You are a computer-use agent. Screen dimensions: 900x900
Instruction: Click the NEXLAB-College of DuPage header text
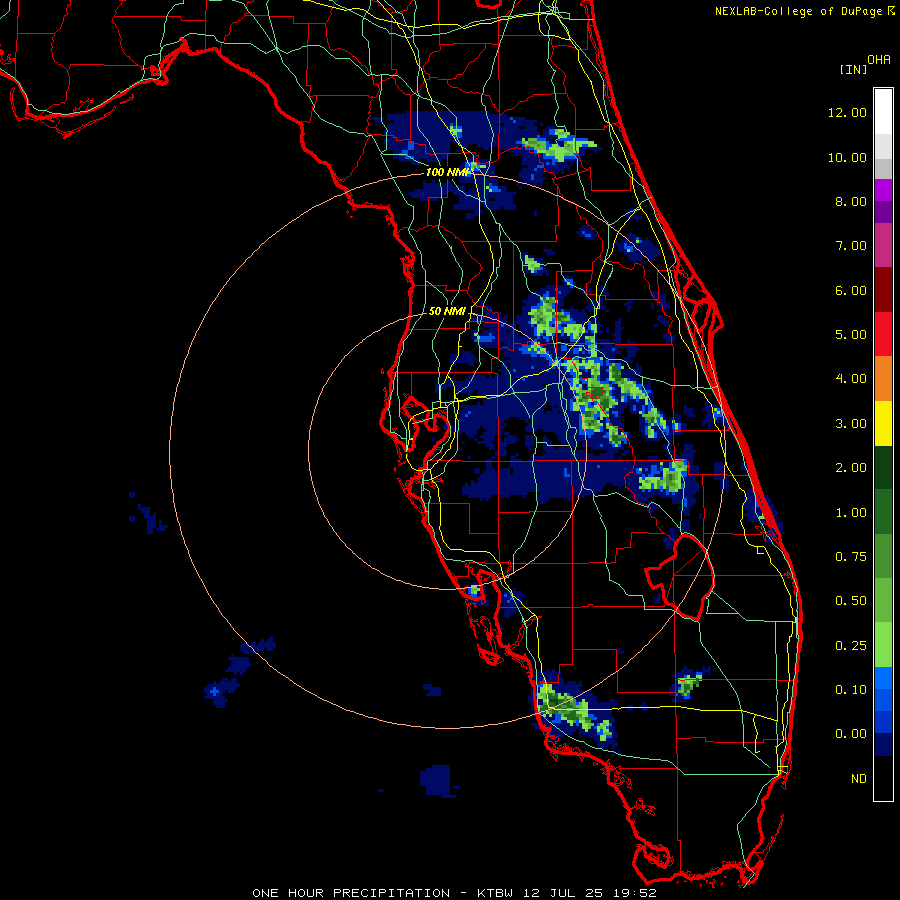pyautogui.click(x=799, y=11)
